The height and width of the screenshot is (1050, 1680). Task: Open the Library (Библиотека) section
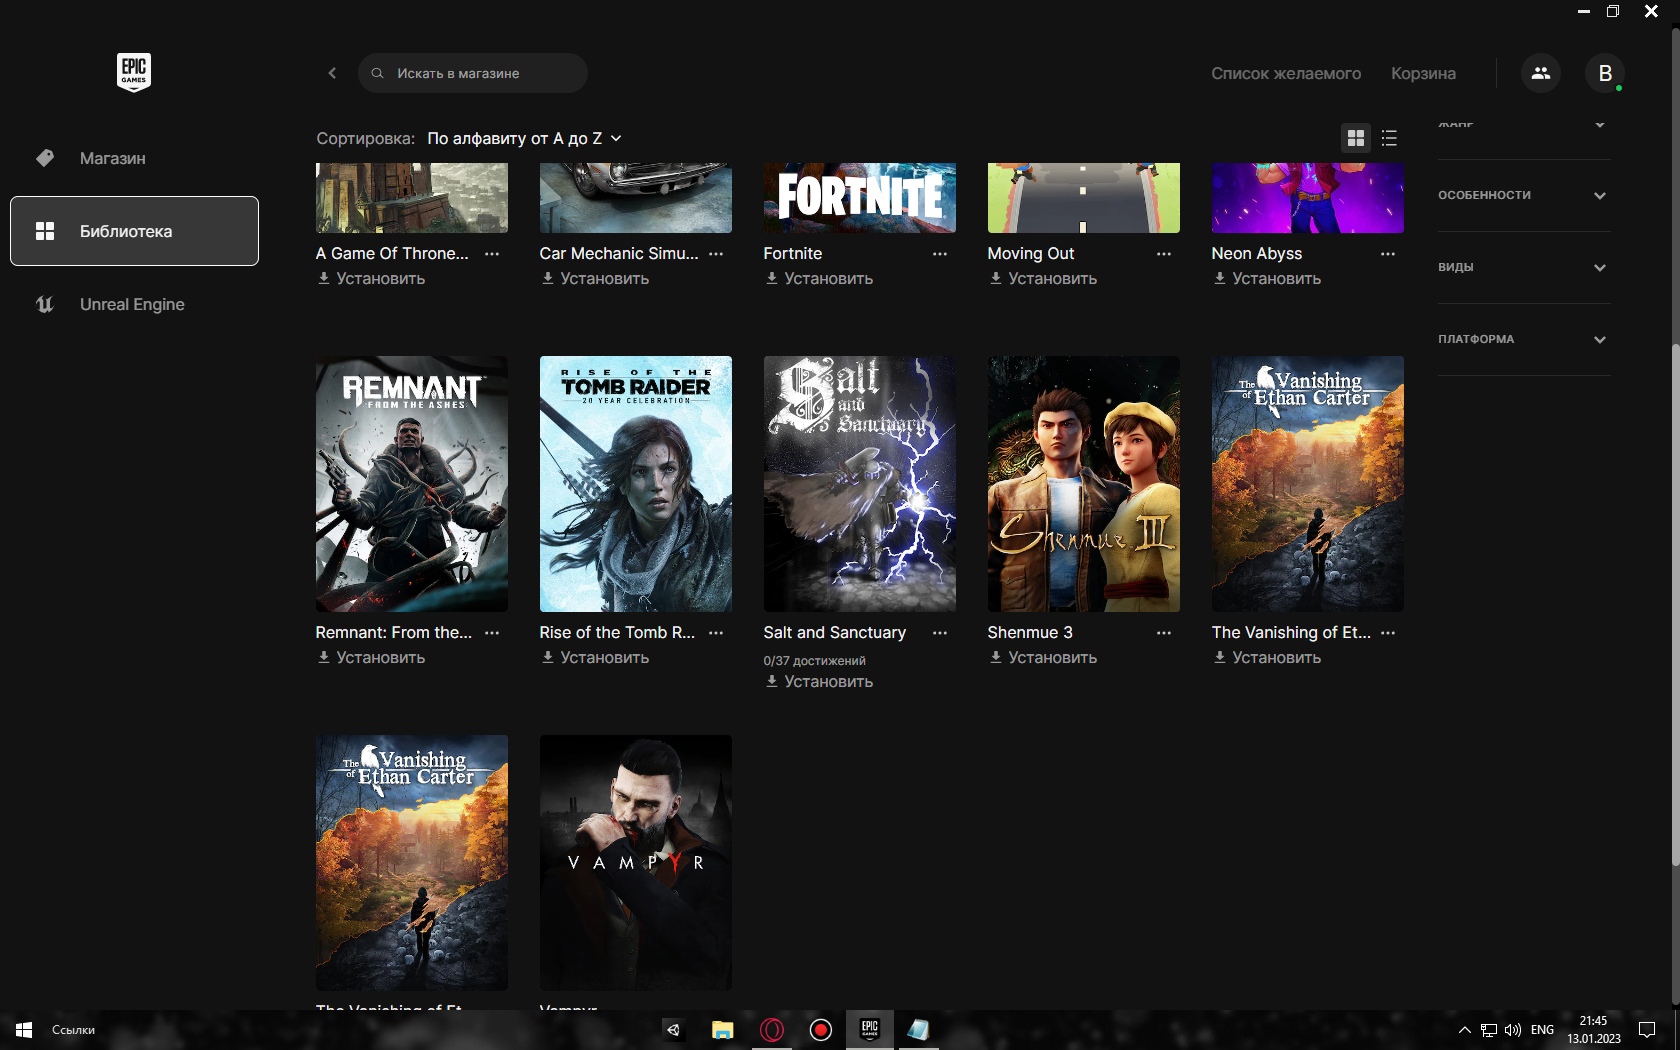coord(134,231)
